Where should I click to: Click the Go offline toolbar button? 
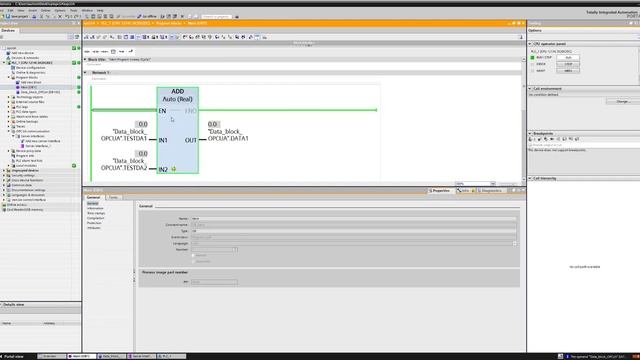tap(147, 16)
